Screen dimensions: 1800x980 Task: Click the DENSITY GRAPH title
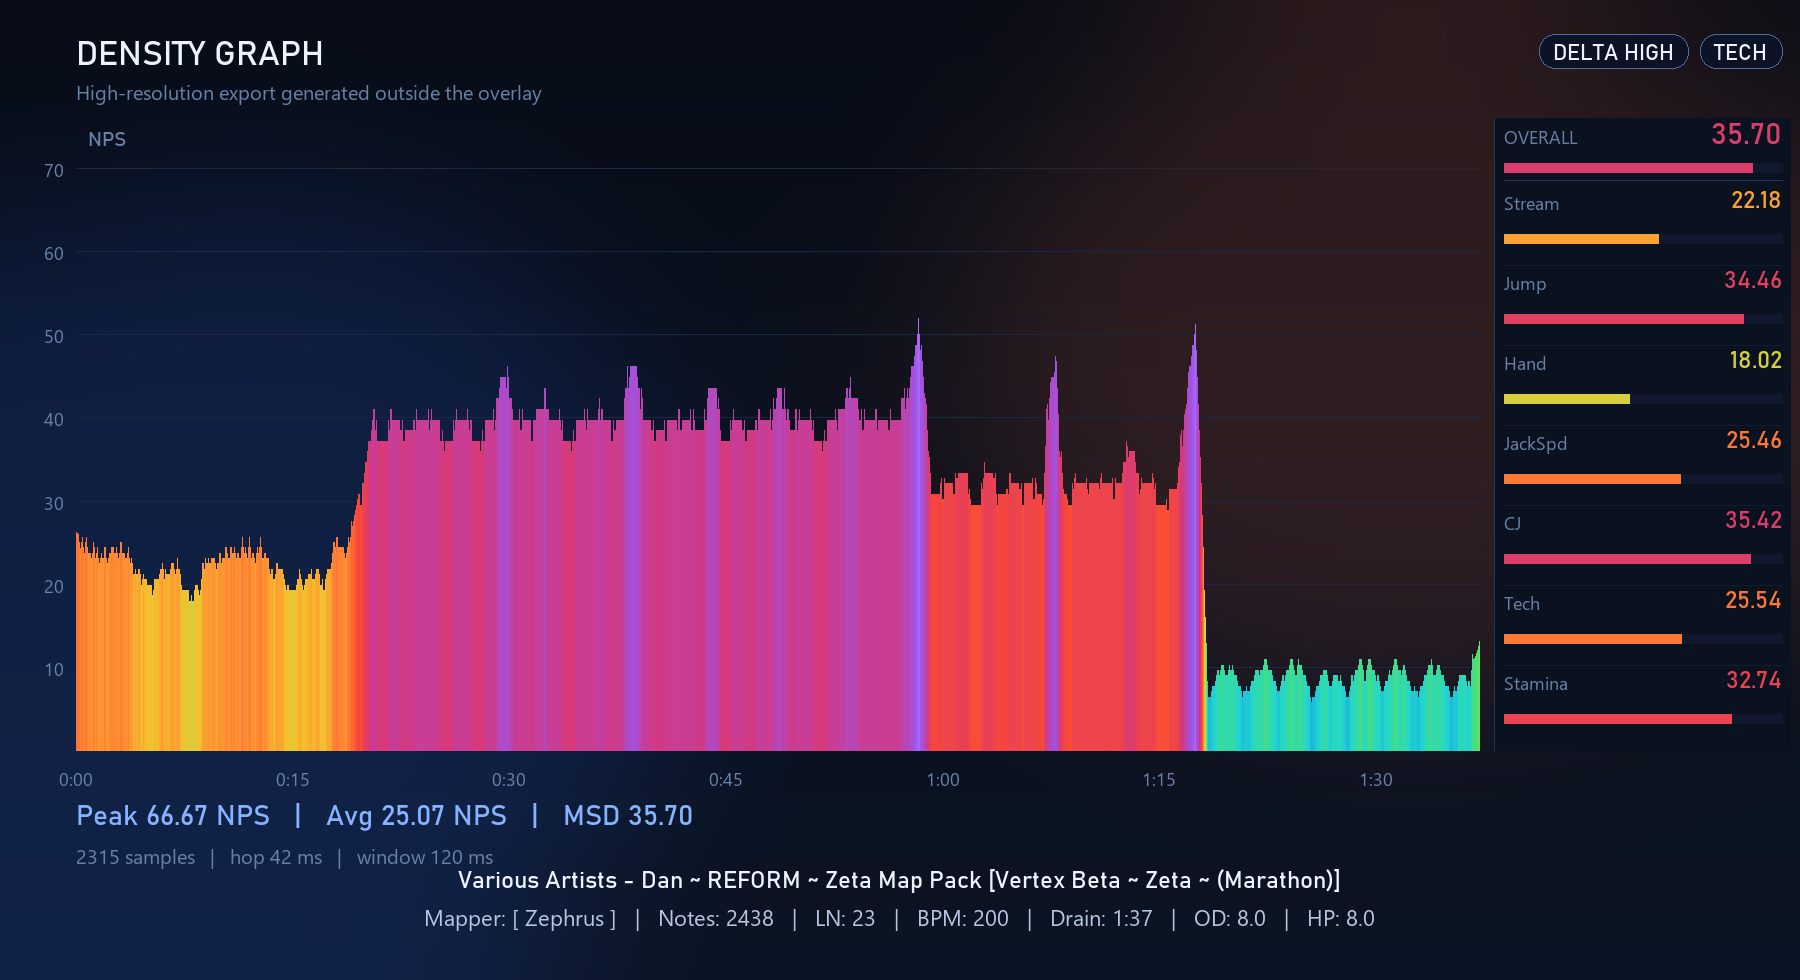click(x=200, y=54)
